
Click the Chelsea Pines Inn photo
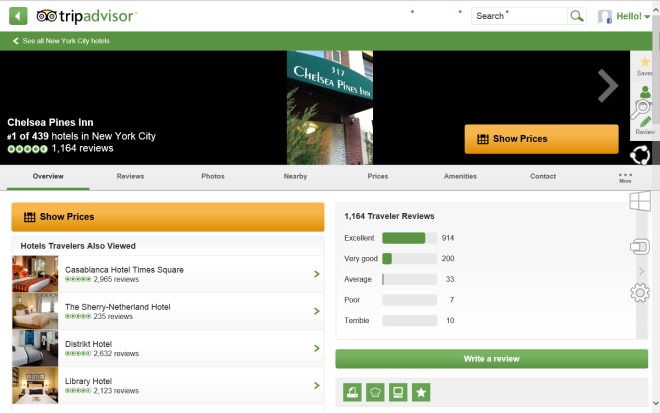point(330,107)
